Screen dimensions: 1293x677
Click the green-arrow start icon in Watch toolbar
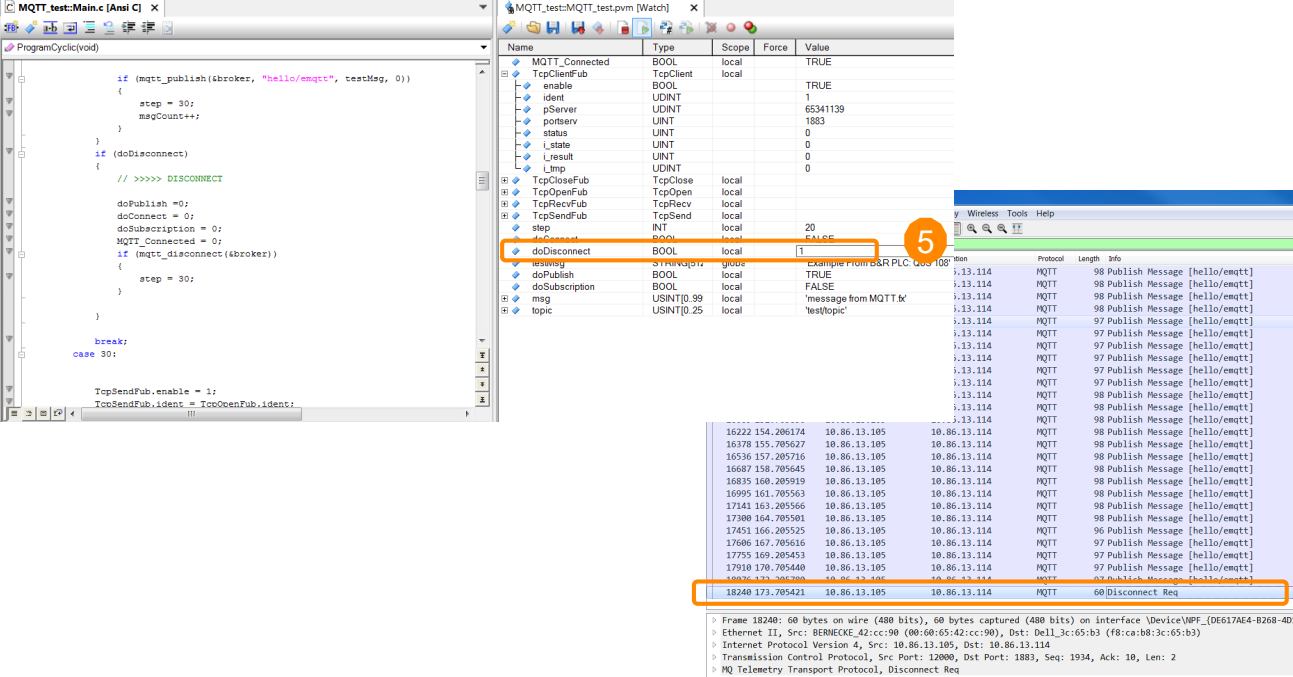(642, 28)
